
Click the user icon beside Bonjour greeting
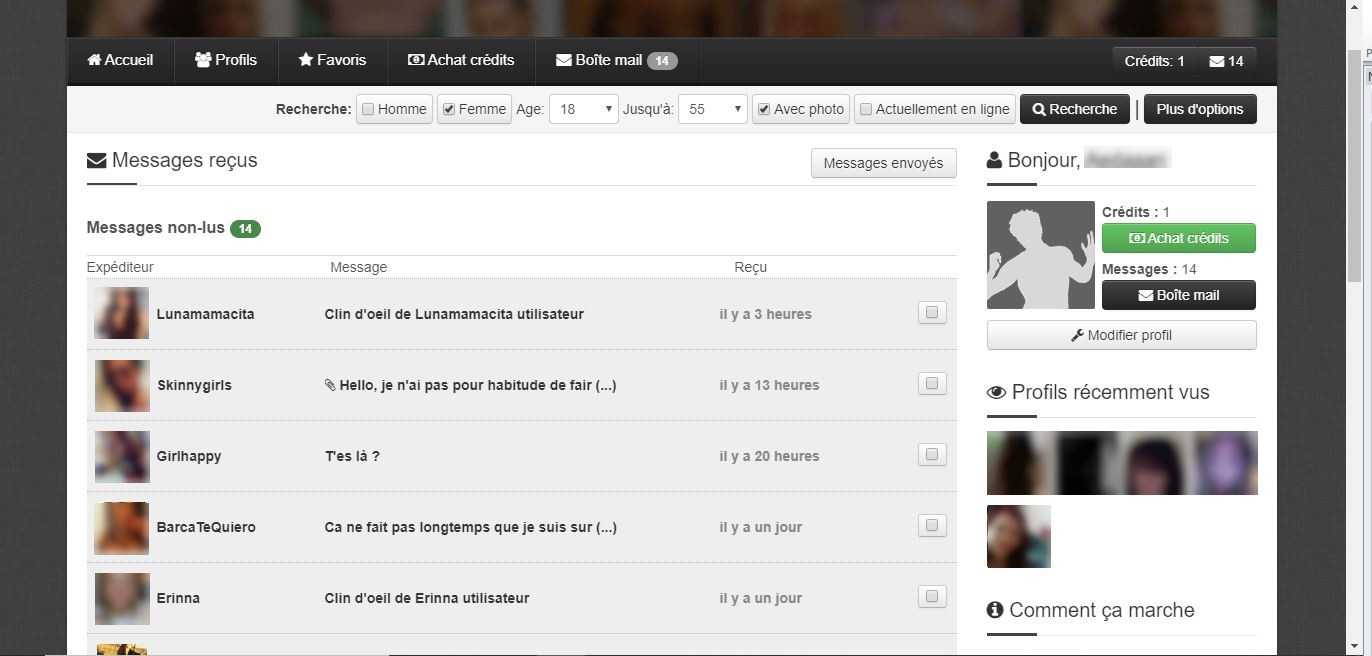(x=994, y=160)
